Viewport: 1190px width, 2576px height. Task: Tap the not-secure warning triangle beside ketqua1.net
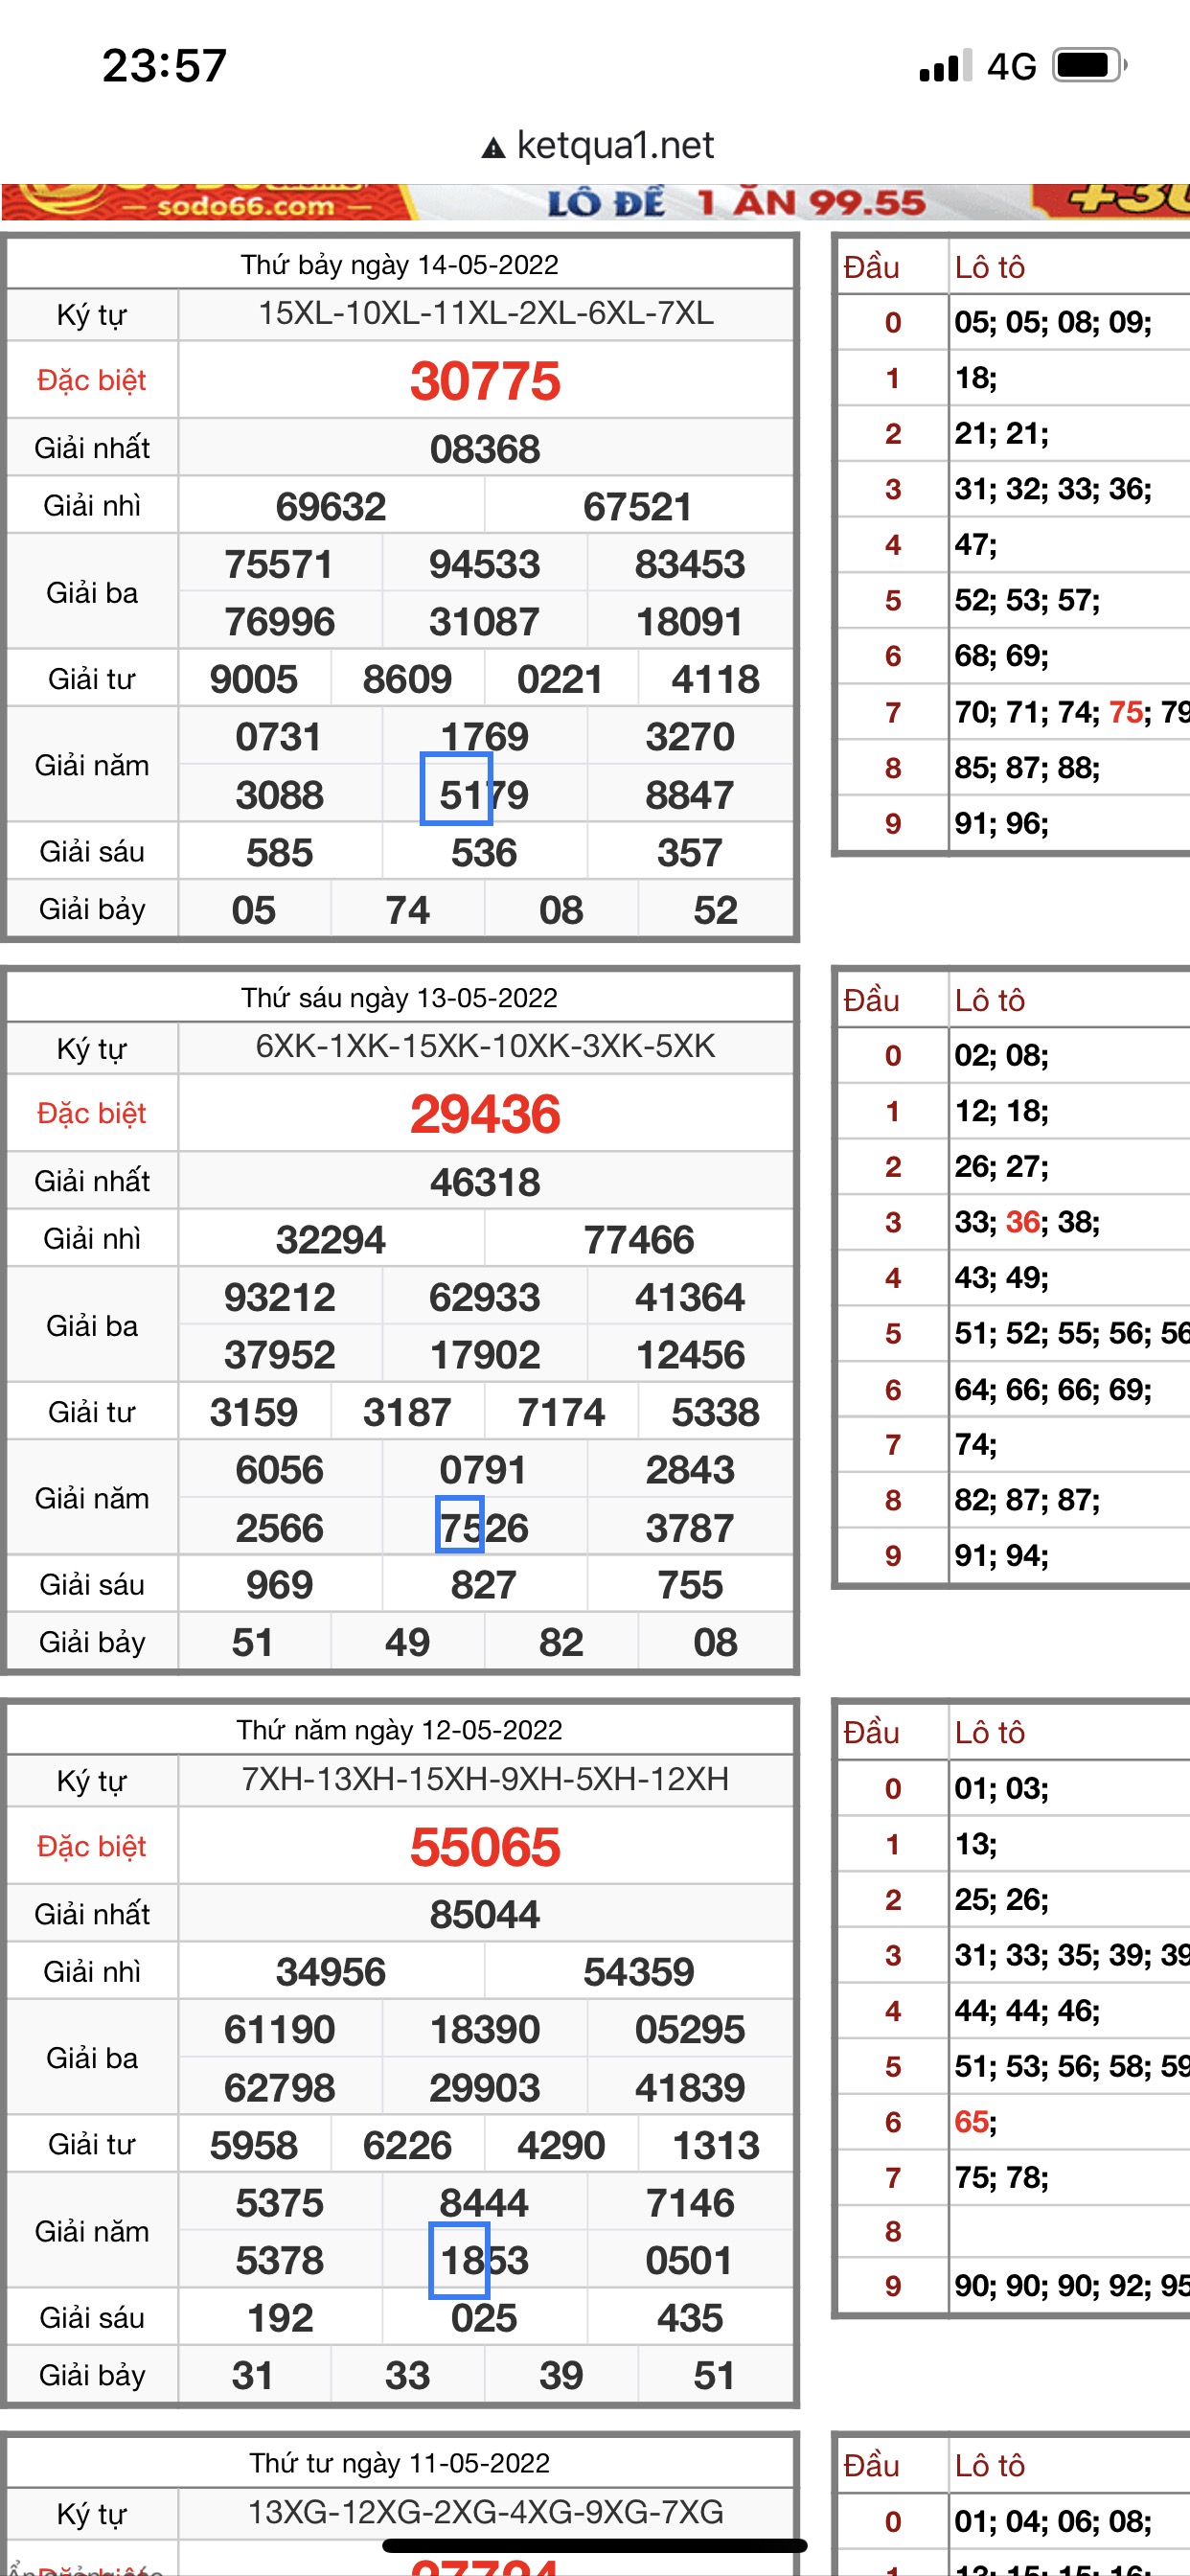pos(493,148)
